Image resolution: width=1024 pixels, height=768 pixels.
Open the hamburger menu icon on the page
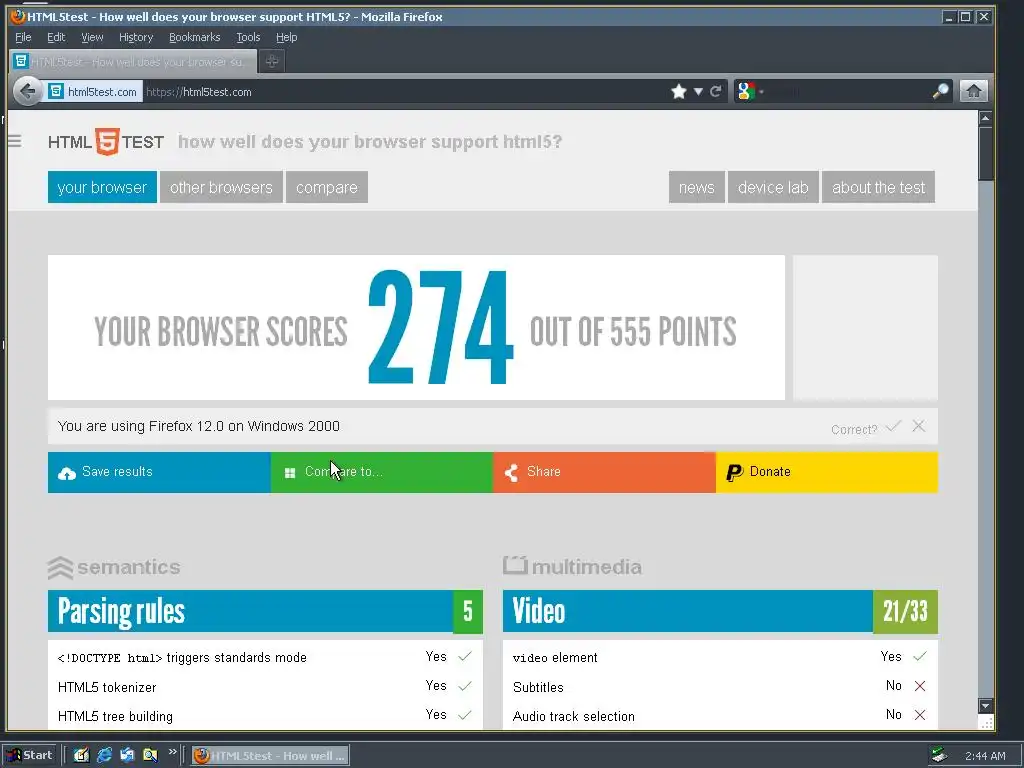(14, 141)
